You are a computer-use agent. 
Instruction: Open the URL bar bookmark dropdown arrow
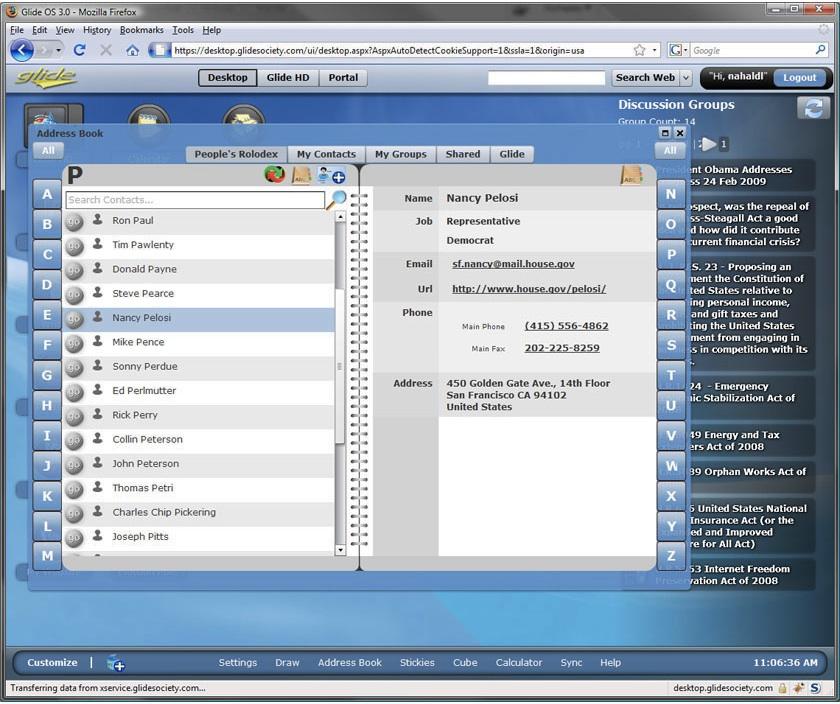(x=654, y=50)
